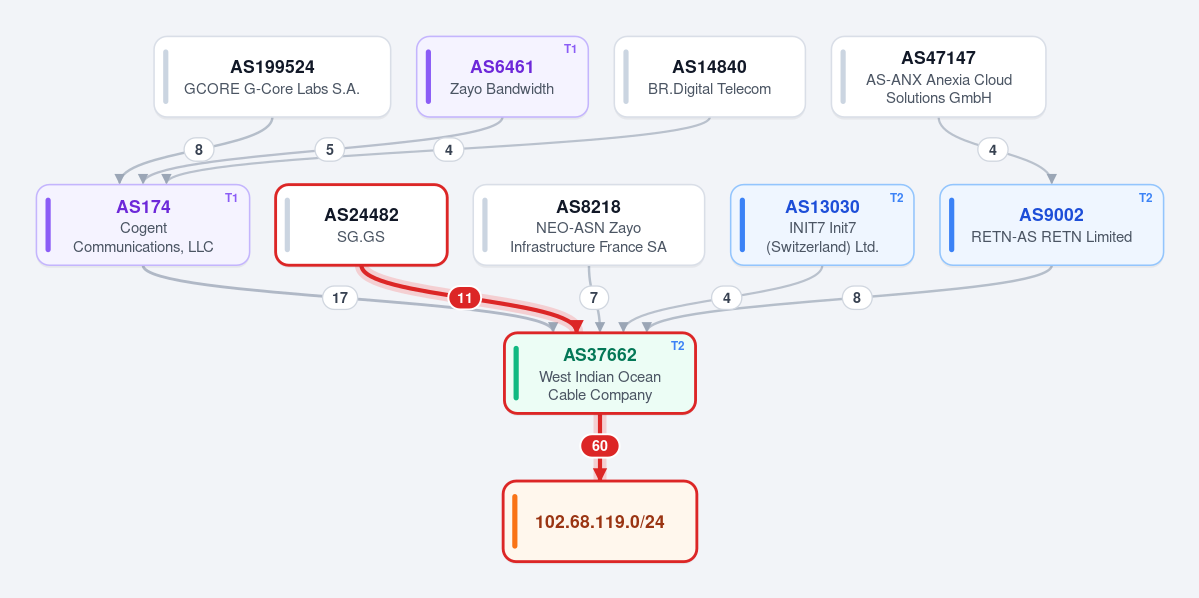The height and width of the screenshot is (598, 1199).
Task: Click the AS13030 Init7 Switzerland node
Action: point(822,225)
